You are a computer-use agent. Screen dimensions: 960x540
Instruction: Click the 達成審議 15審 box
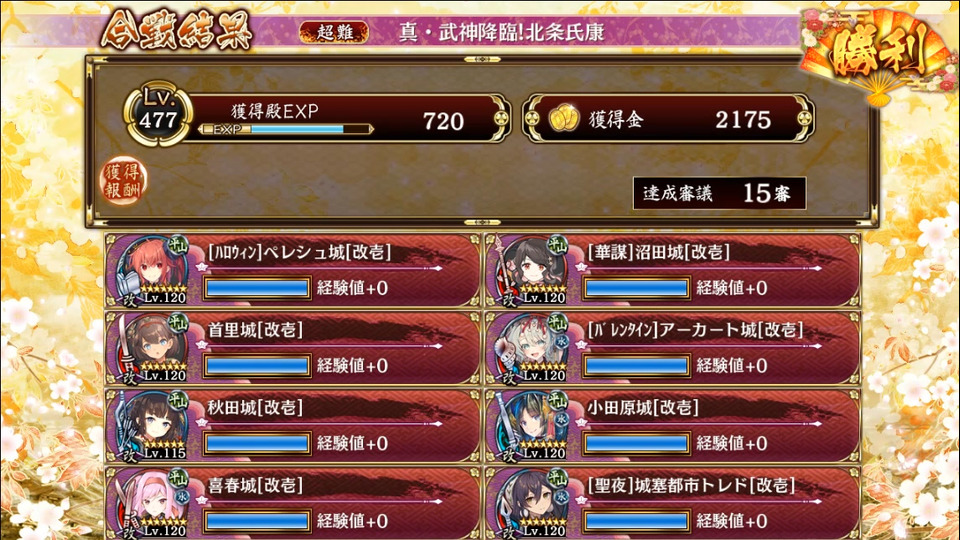(719, 193)
